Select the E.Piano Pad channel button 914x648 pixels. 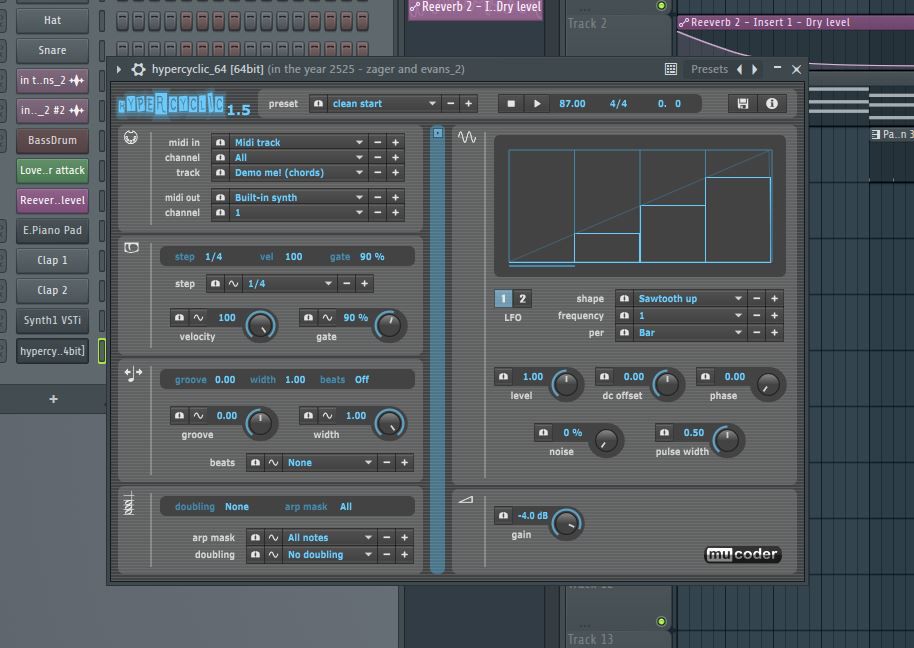[52, 230]
